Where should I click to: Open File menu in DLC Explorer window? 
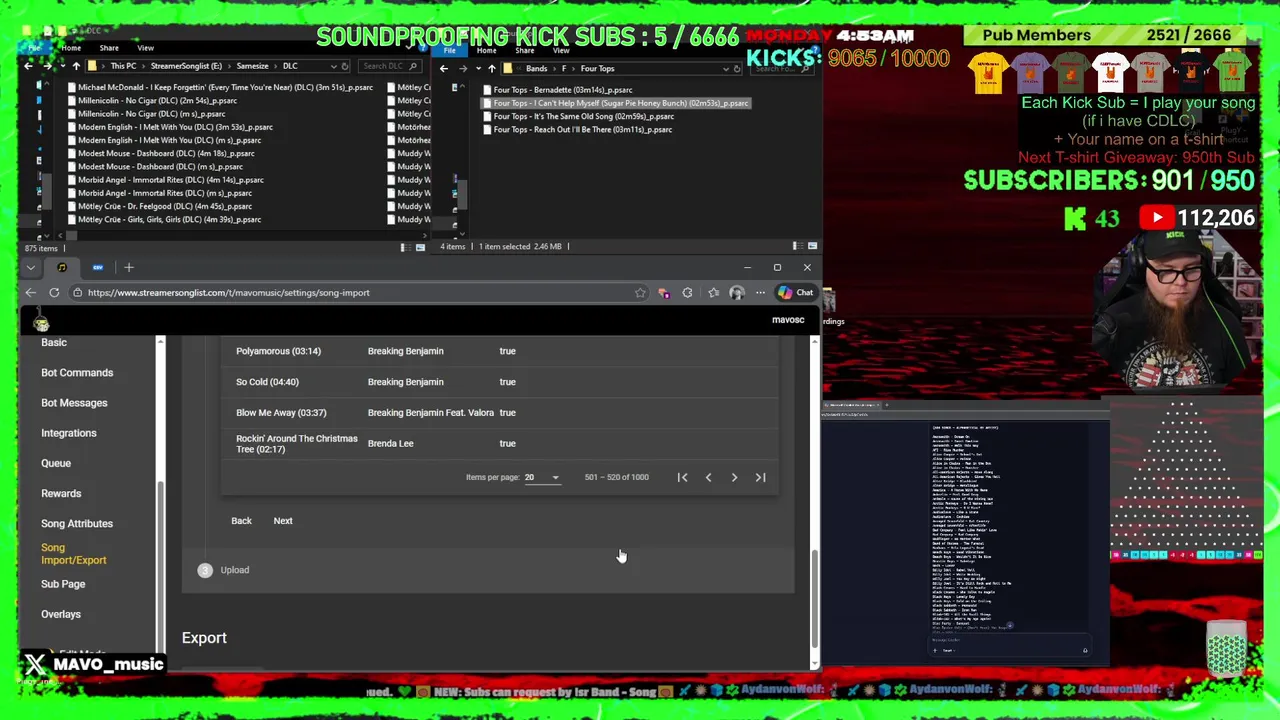(34, 48)
